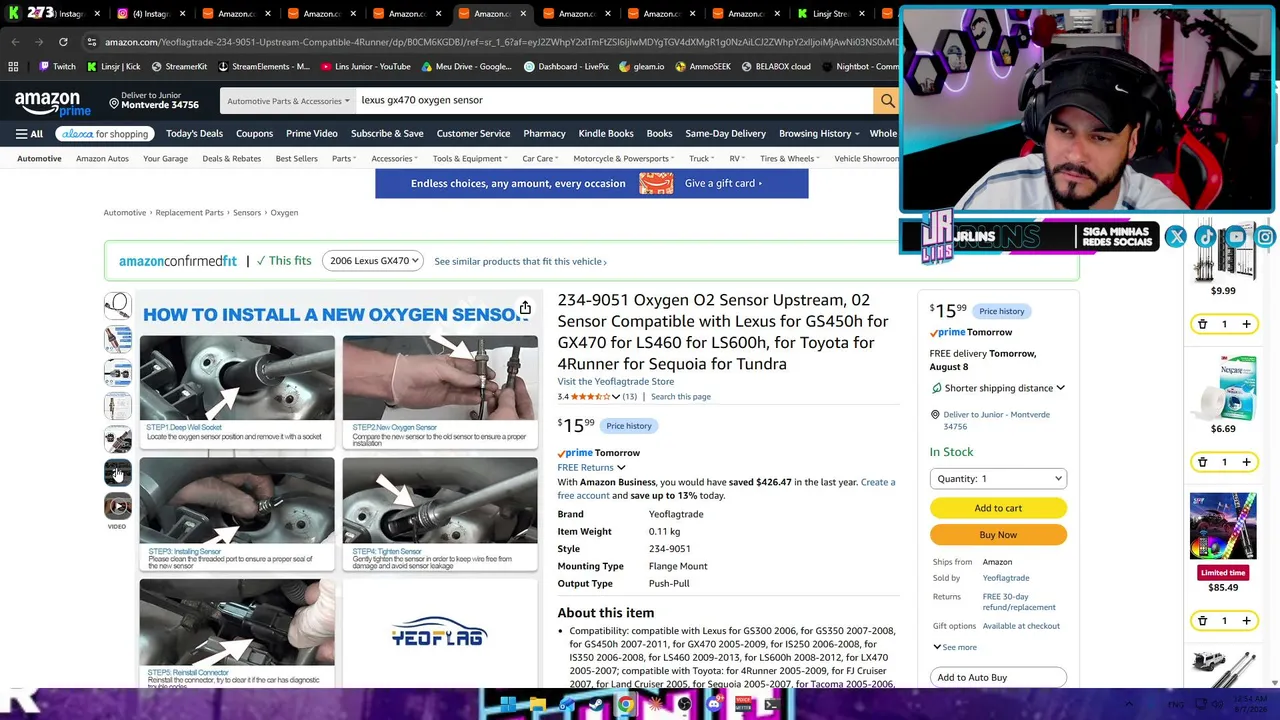The height and width of the screenshot is (720, 1280).
Task: Open the BELABOX cloud bookmark
Action: click(776, 67)
